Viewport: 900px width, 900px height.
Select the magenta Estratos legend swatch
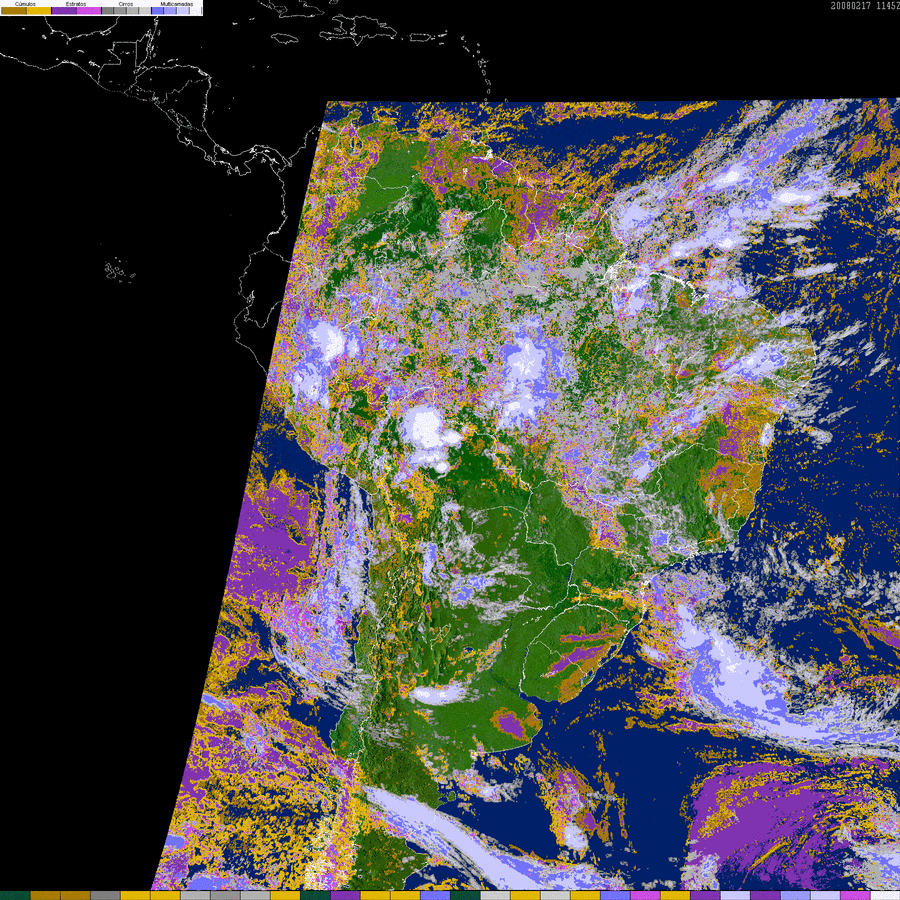click(x=89, y=10)
